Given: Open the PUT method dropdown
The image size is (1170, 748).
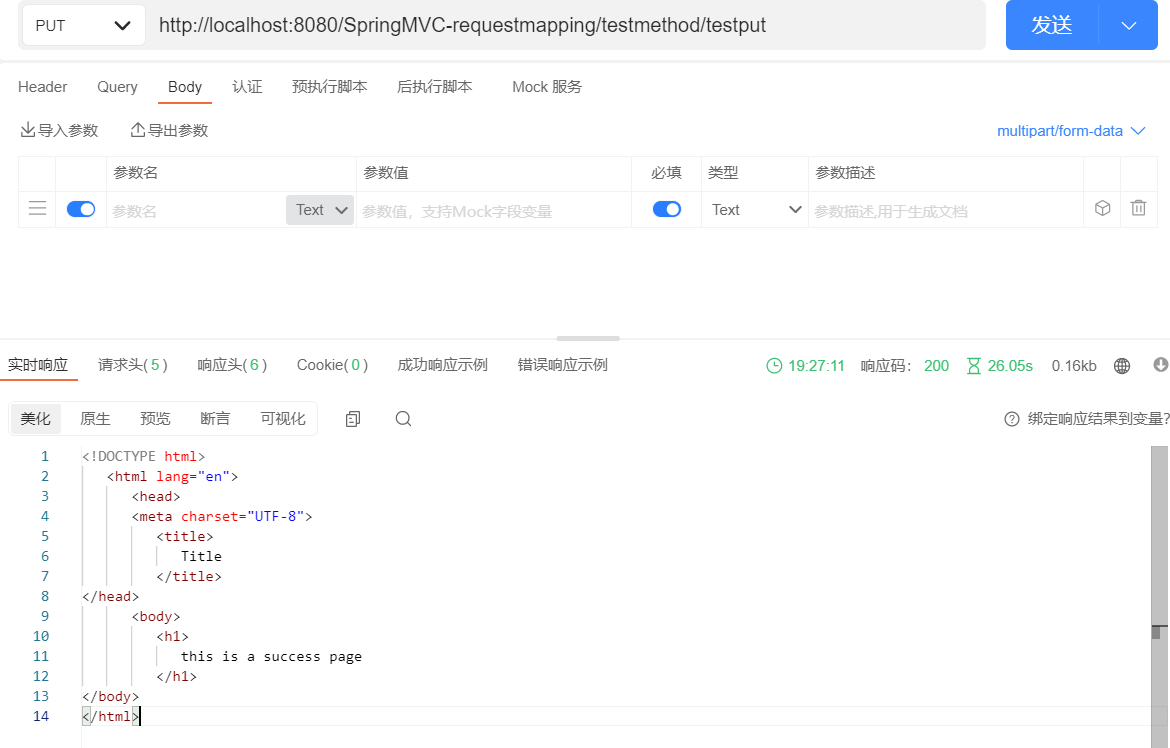Looking at the screenshot, I should point(84,25).
